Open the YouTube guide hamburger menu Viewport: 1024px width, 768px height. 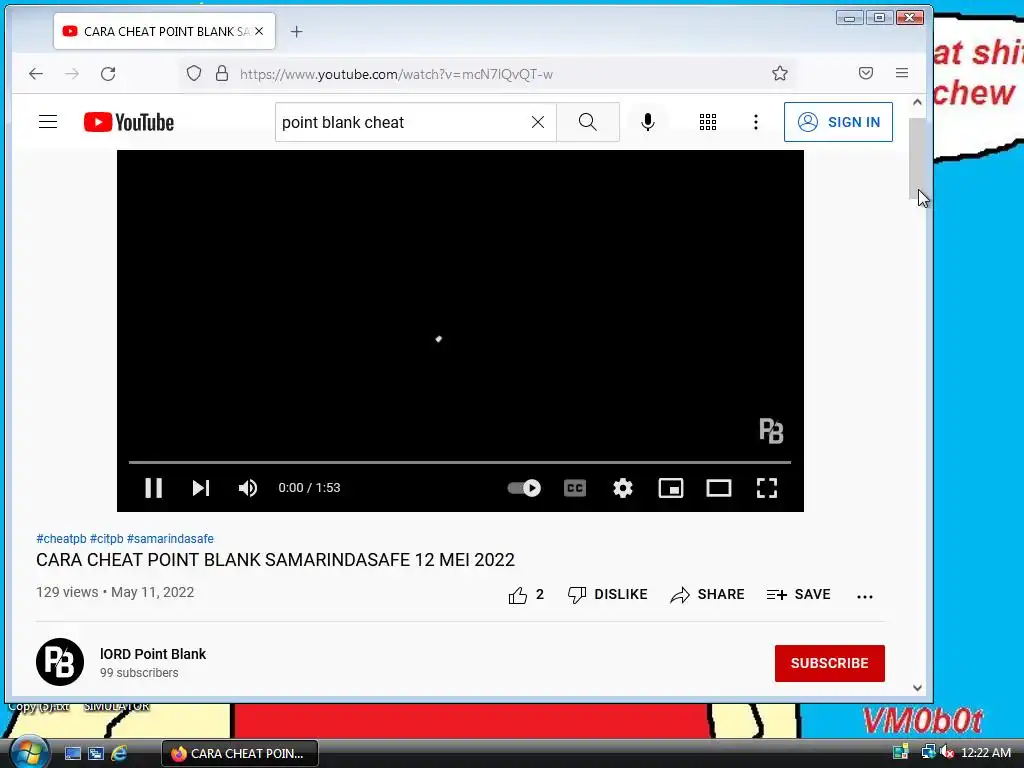48,122
